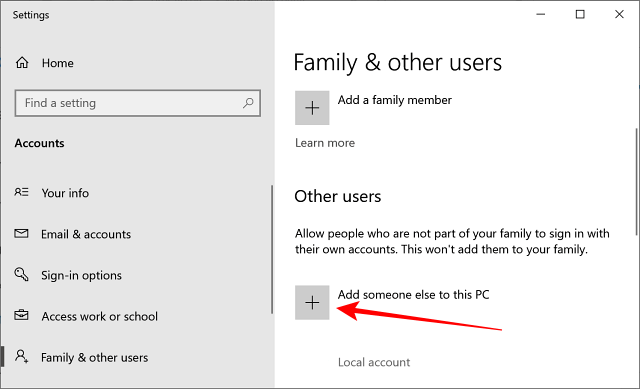Select Family & other users in sidebar
This screenshot has width=640, height=389.
tap(94, 358)
